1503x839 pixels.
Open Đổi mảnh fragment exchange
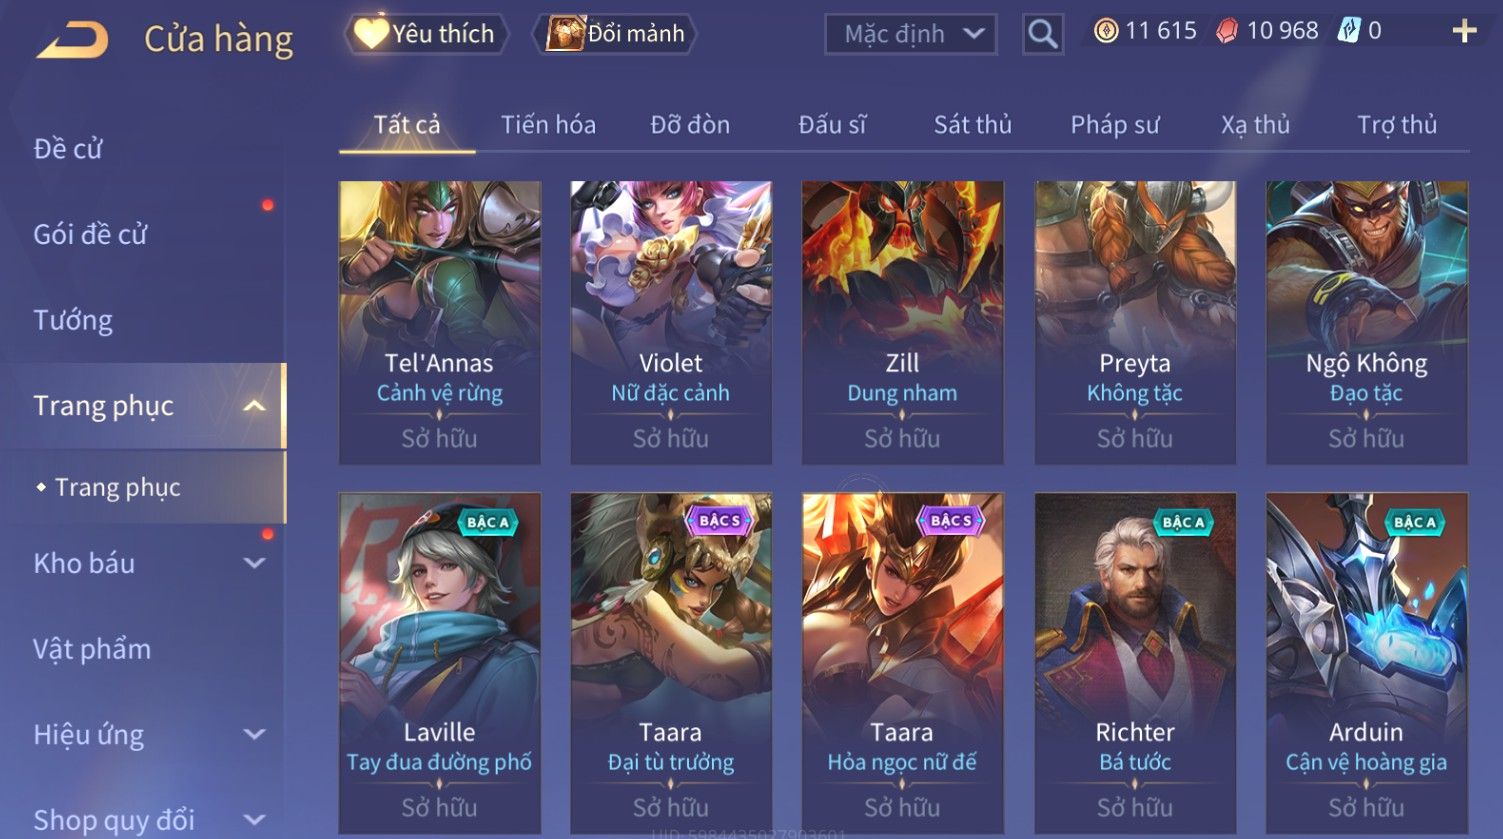[x=617, y=34]
